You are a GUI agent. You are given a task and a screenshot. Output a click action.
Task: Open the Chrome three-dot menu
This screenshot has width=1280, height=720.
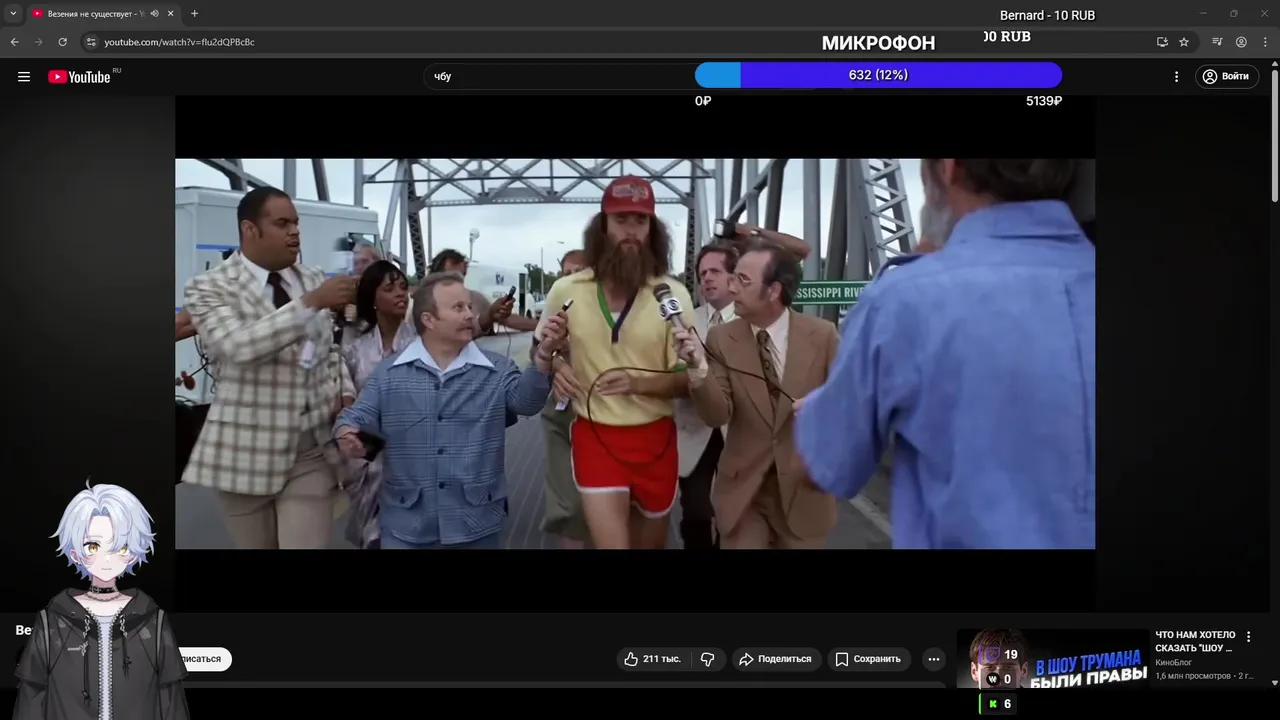[1264, 42]
